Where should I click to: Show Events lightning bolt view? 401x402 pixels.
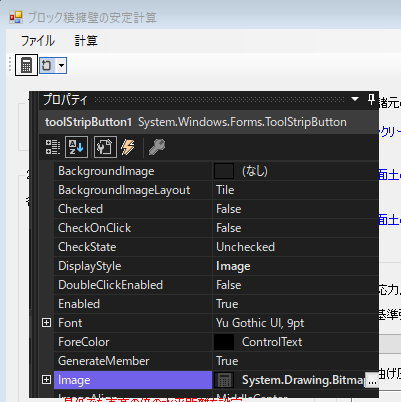128,147
